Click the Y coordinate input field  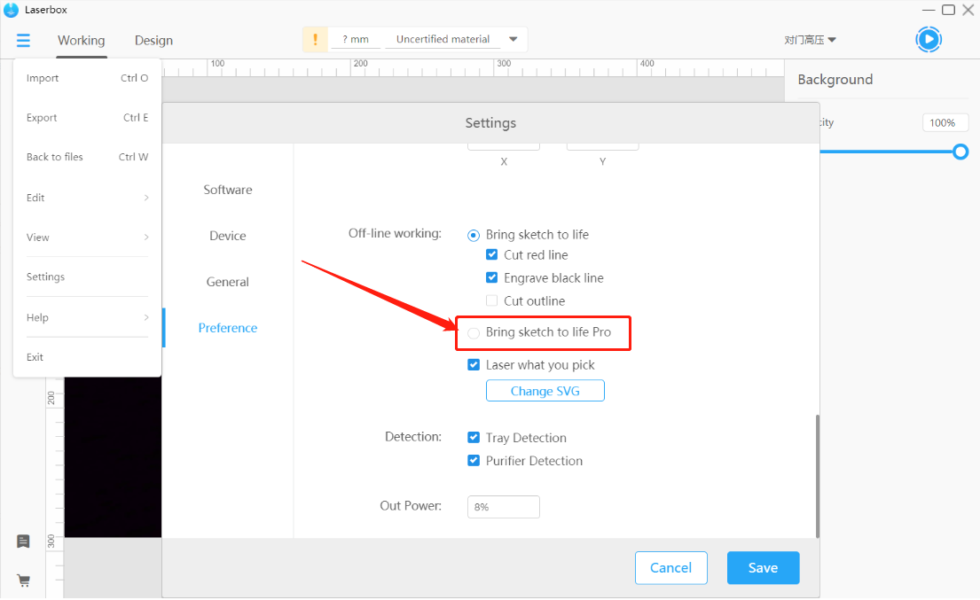[x=602, y=146]
